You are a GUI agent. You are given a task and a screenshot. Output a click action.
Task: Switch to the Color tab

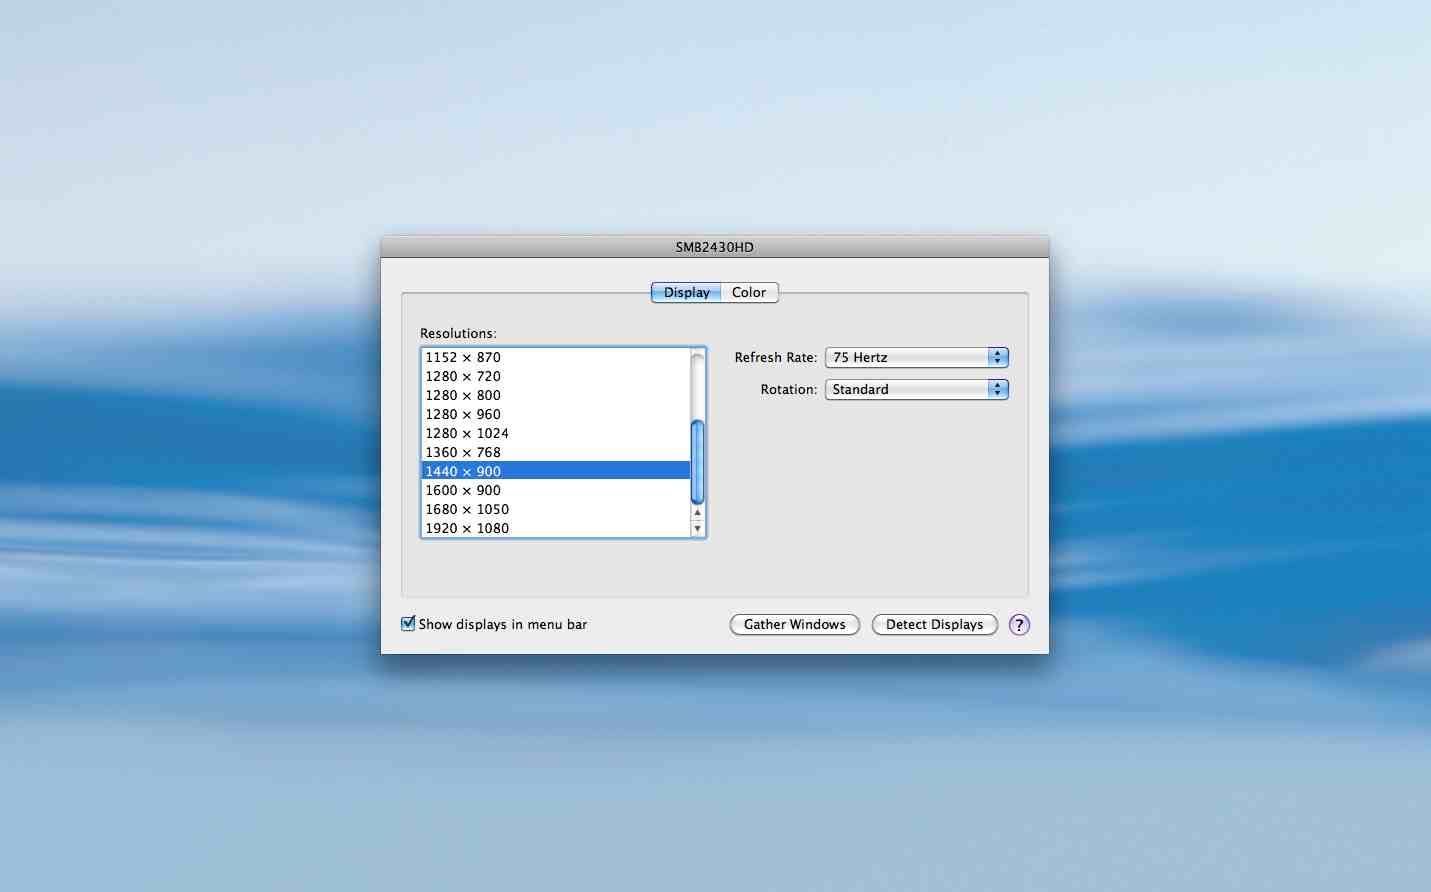pyautogui.click(x=749, y=293)
